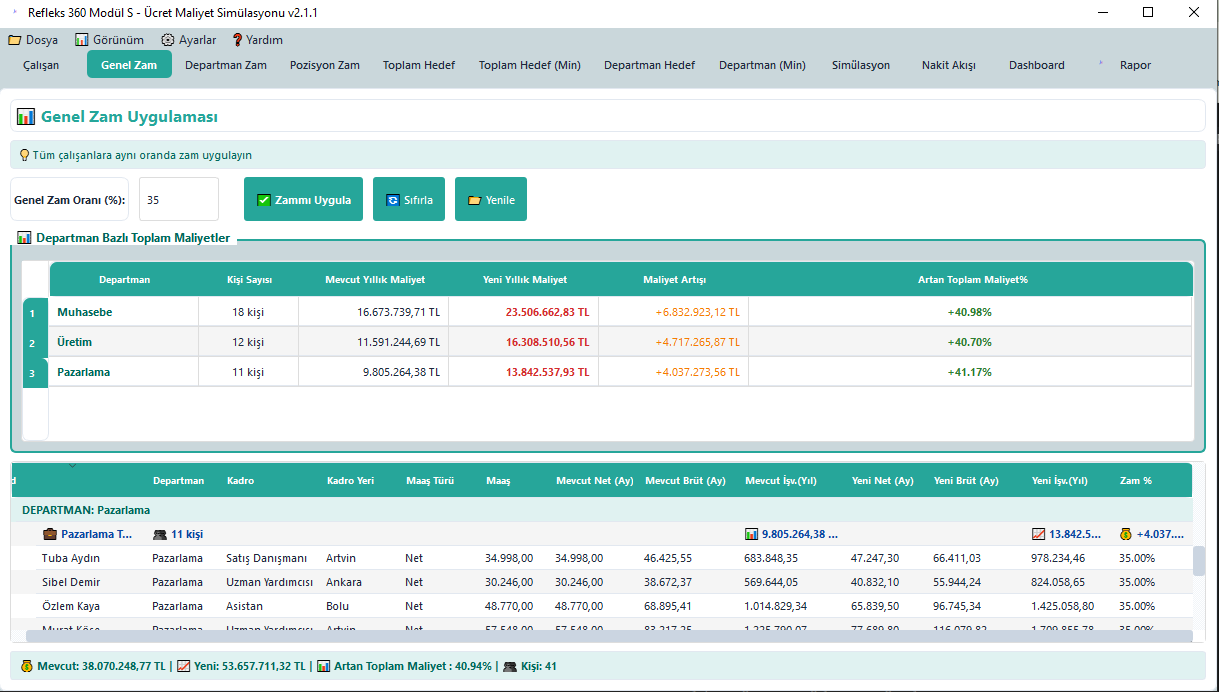This screenshot has width=1219, height=692.
Task: Collapse the DEPARTMAN: Pazarlama group row
Action: [86, 510]
